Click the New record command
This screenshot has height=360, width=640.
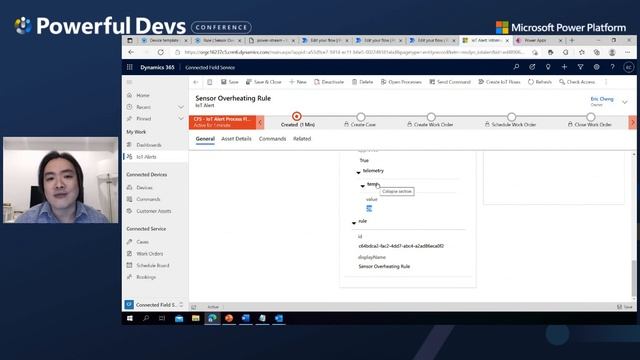(x=298, y=82)
